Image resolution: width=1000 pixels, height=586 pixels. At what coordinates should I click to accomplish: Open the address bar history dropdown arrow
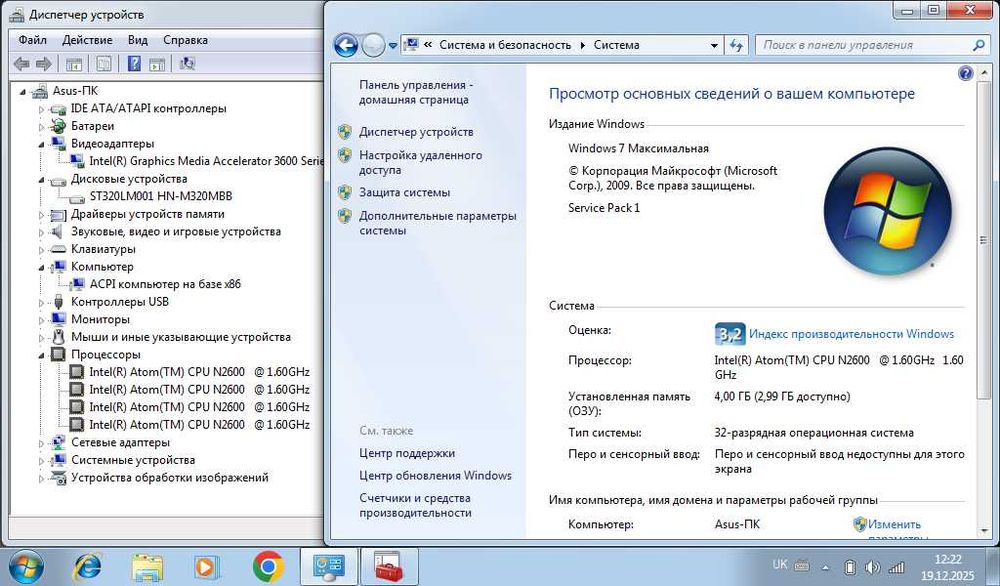pos(714,45)
